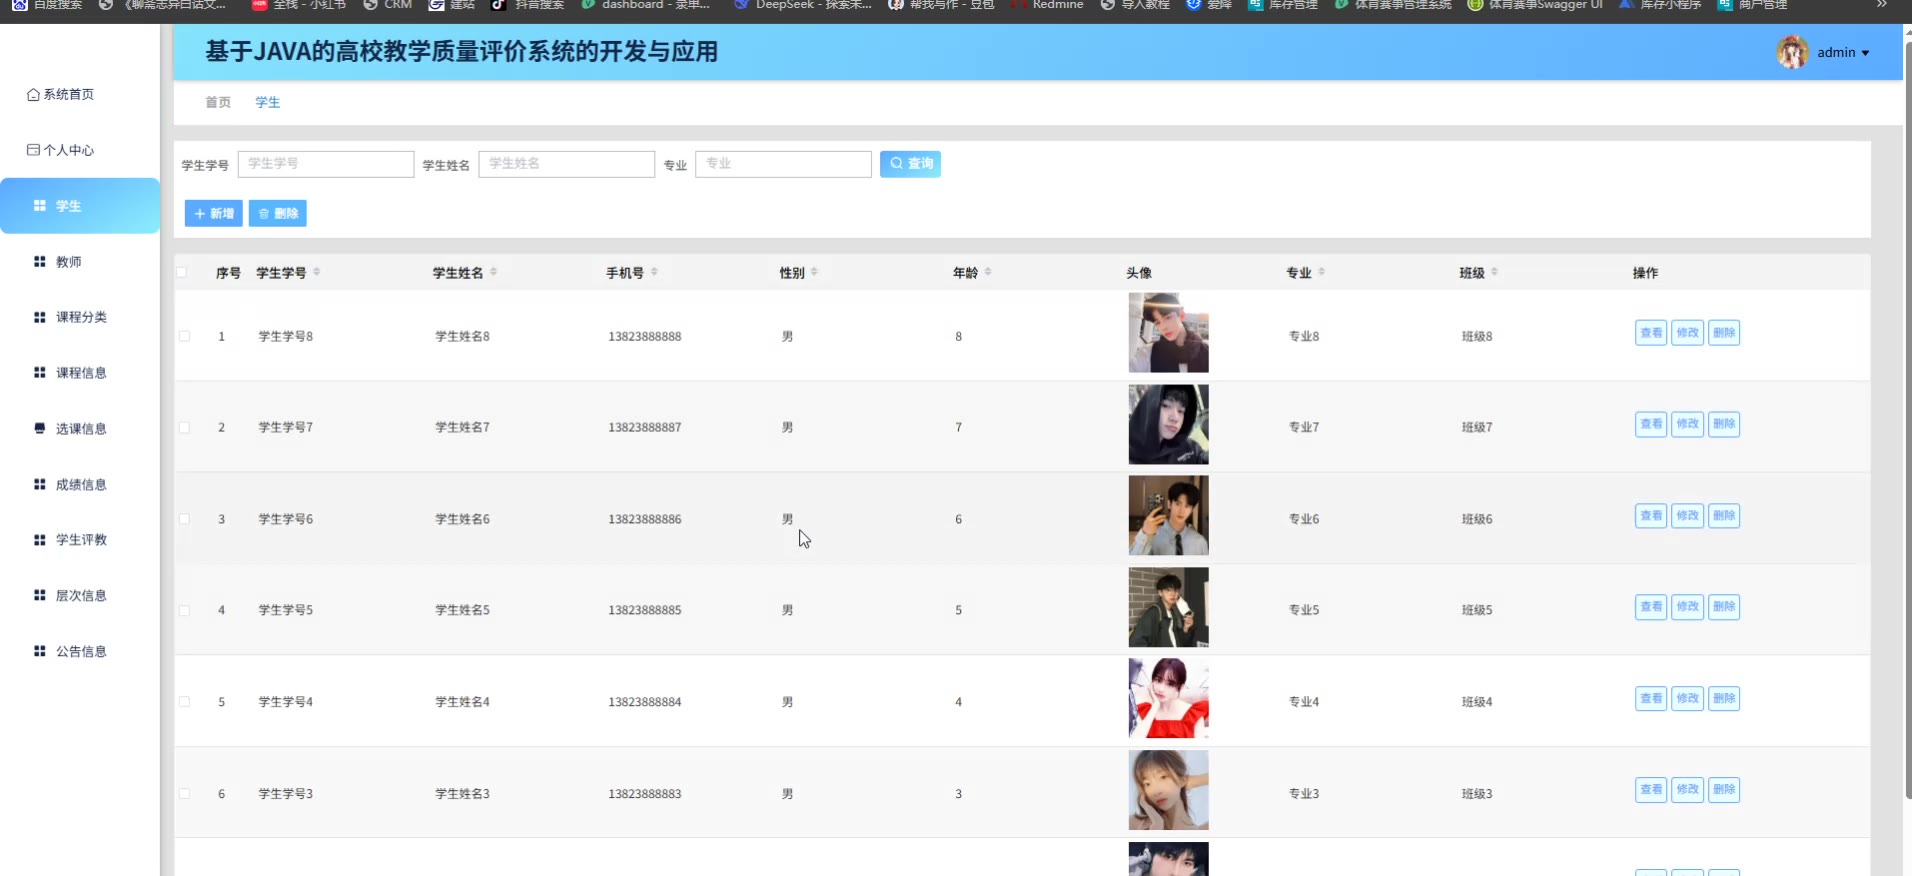
Task: Check the row checkbox for 学生学号8
Action: coord(184,336)
